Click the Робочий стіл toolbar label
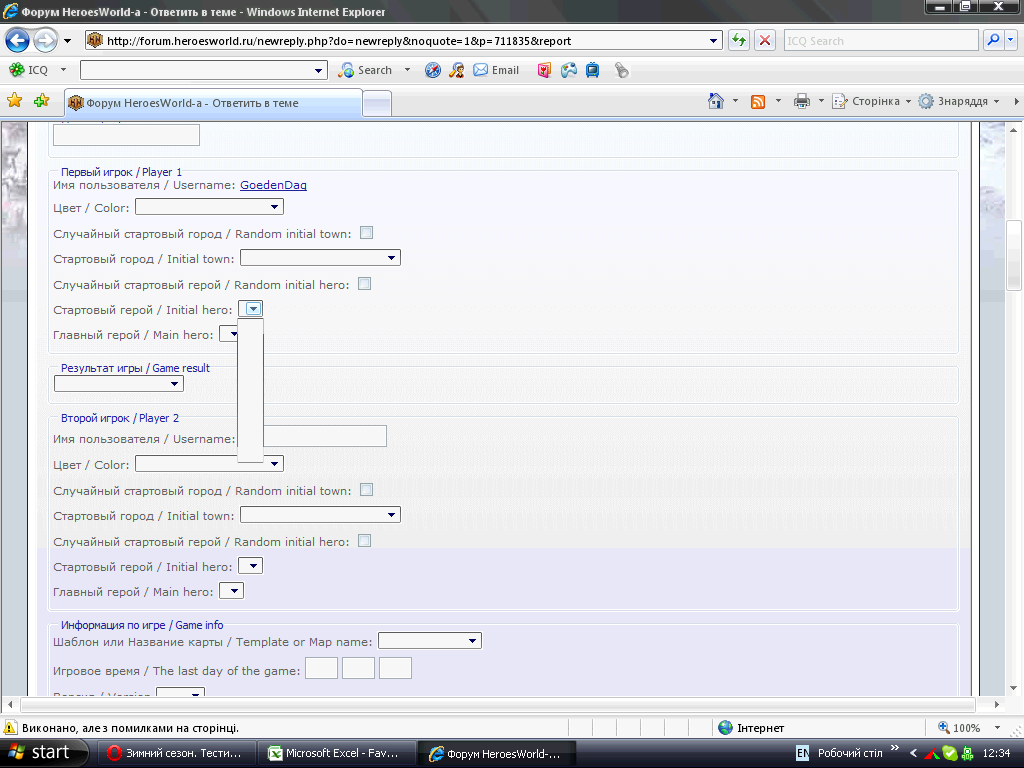This screenshot has width=1024, height=768. pyautogui.click(x=850, y=753)
